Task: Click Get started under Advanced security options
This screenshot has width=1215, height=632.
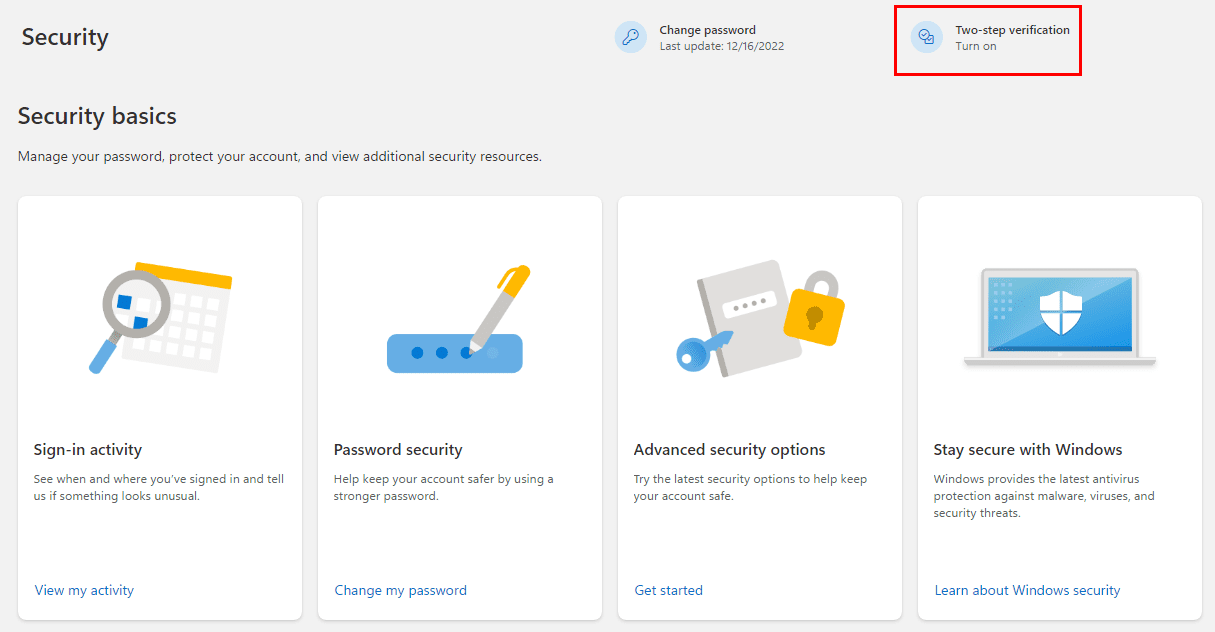Action: [x=668, y=590]
